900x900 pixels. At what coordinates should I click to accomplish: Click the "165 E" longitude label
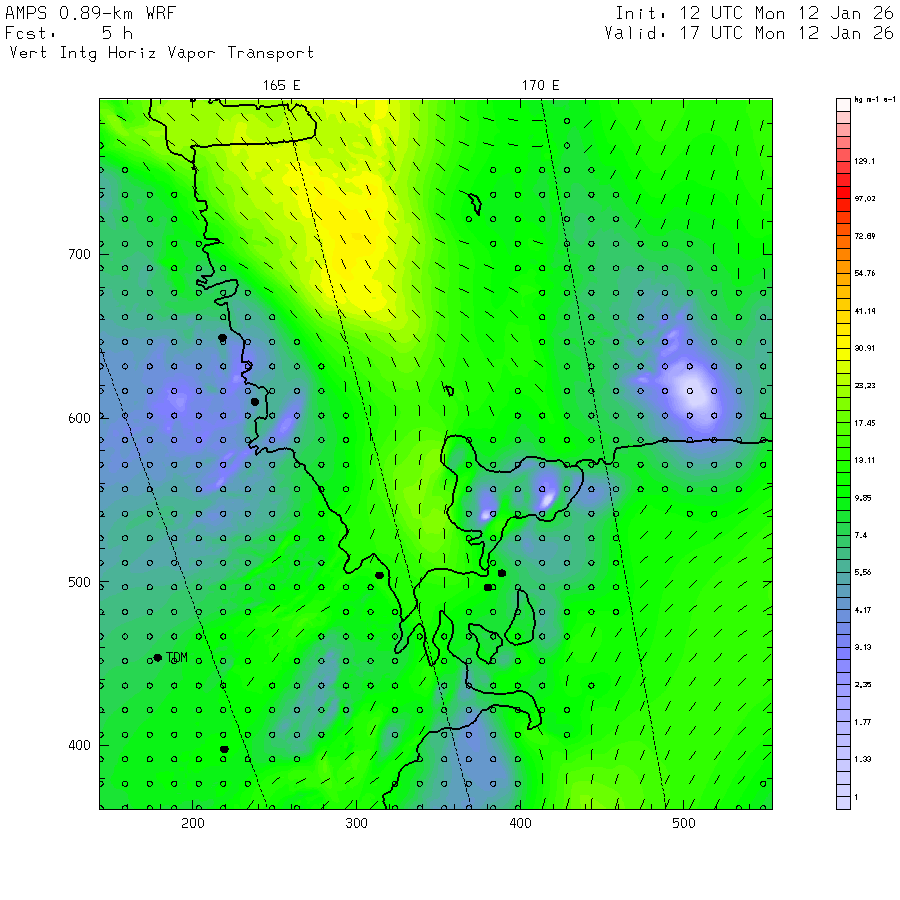coord(281,86)
